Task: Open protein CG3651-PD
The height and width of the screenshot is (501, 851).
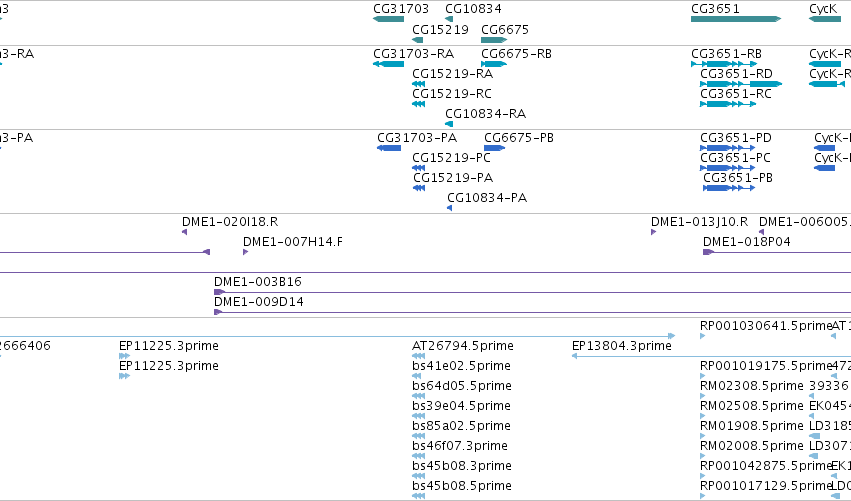Action: pos(727,148)
